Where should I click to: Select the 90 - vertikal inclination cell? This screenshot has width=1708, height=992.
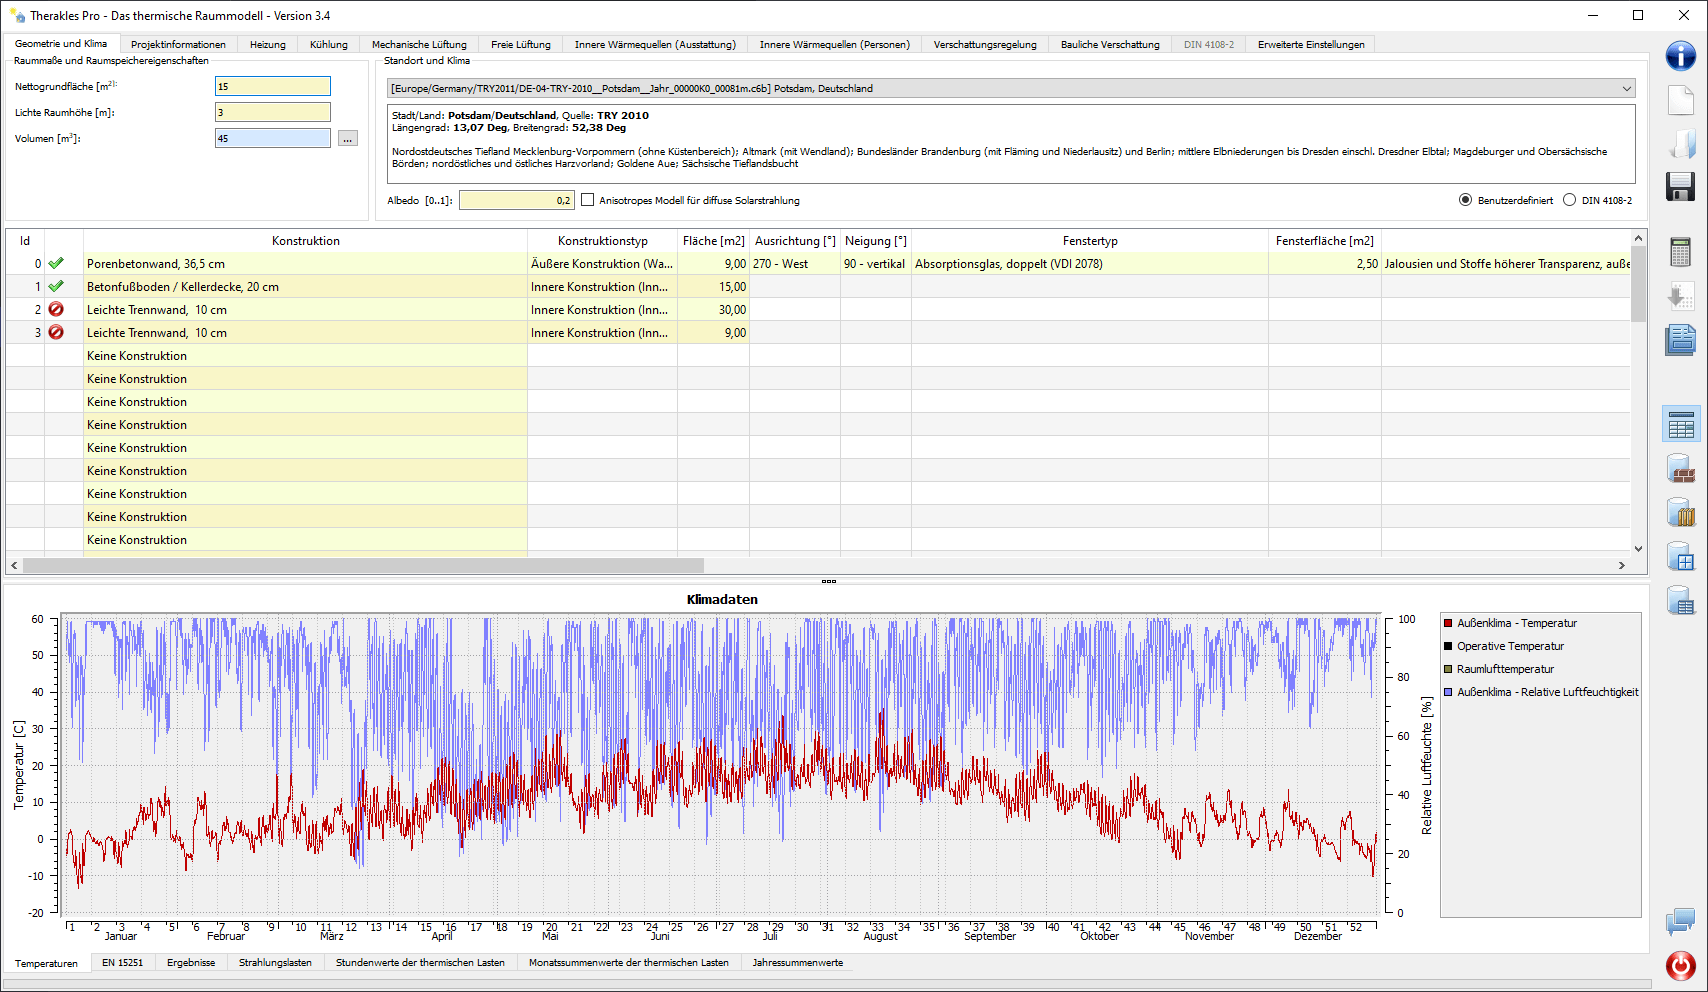(x=876, y=264)
